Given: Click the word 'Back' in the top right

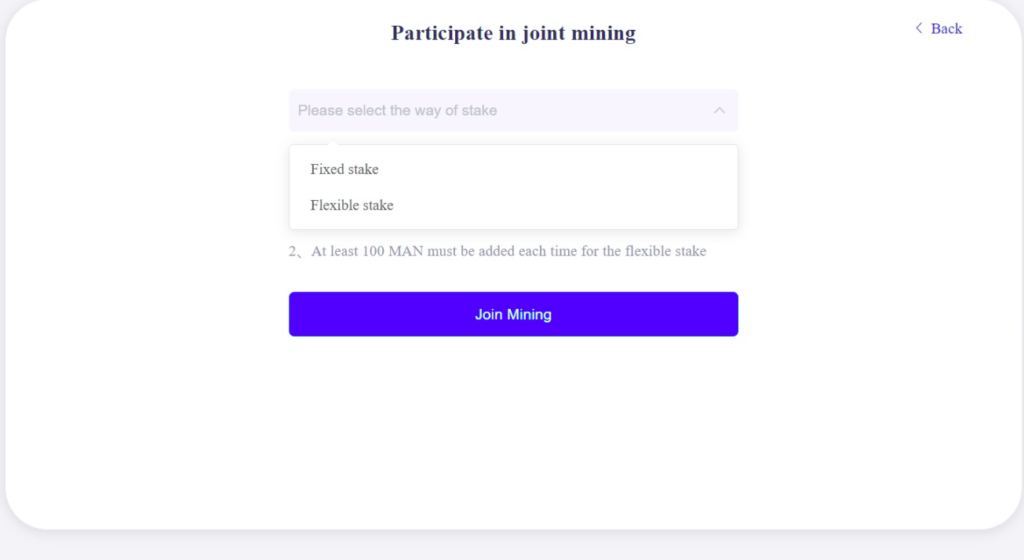Looking at the screenshot, I should (946, 28).
